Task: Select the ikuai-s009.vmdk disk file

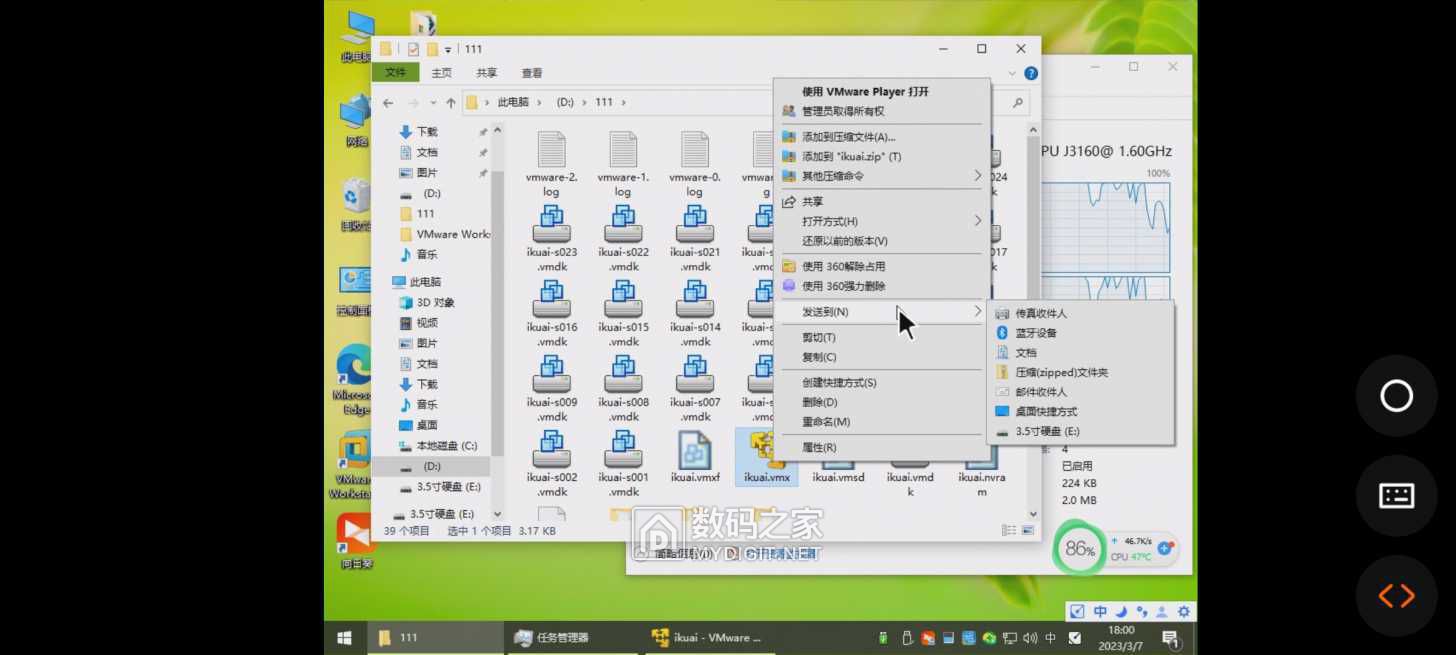Action: [551, 388]
